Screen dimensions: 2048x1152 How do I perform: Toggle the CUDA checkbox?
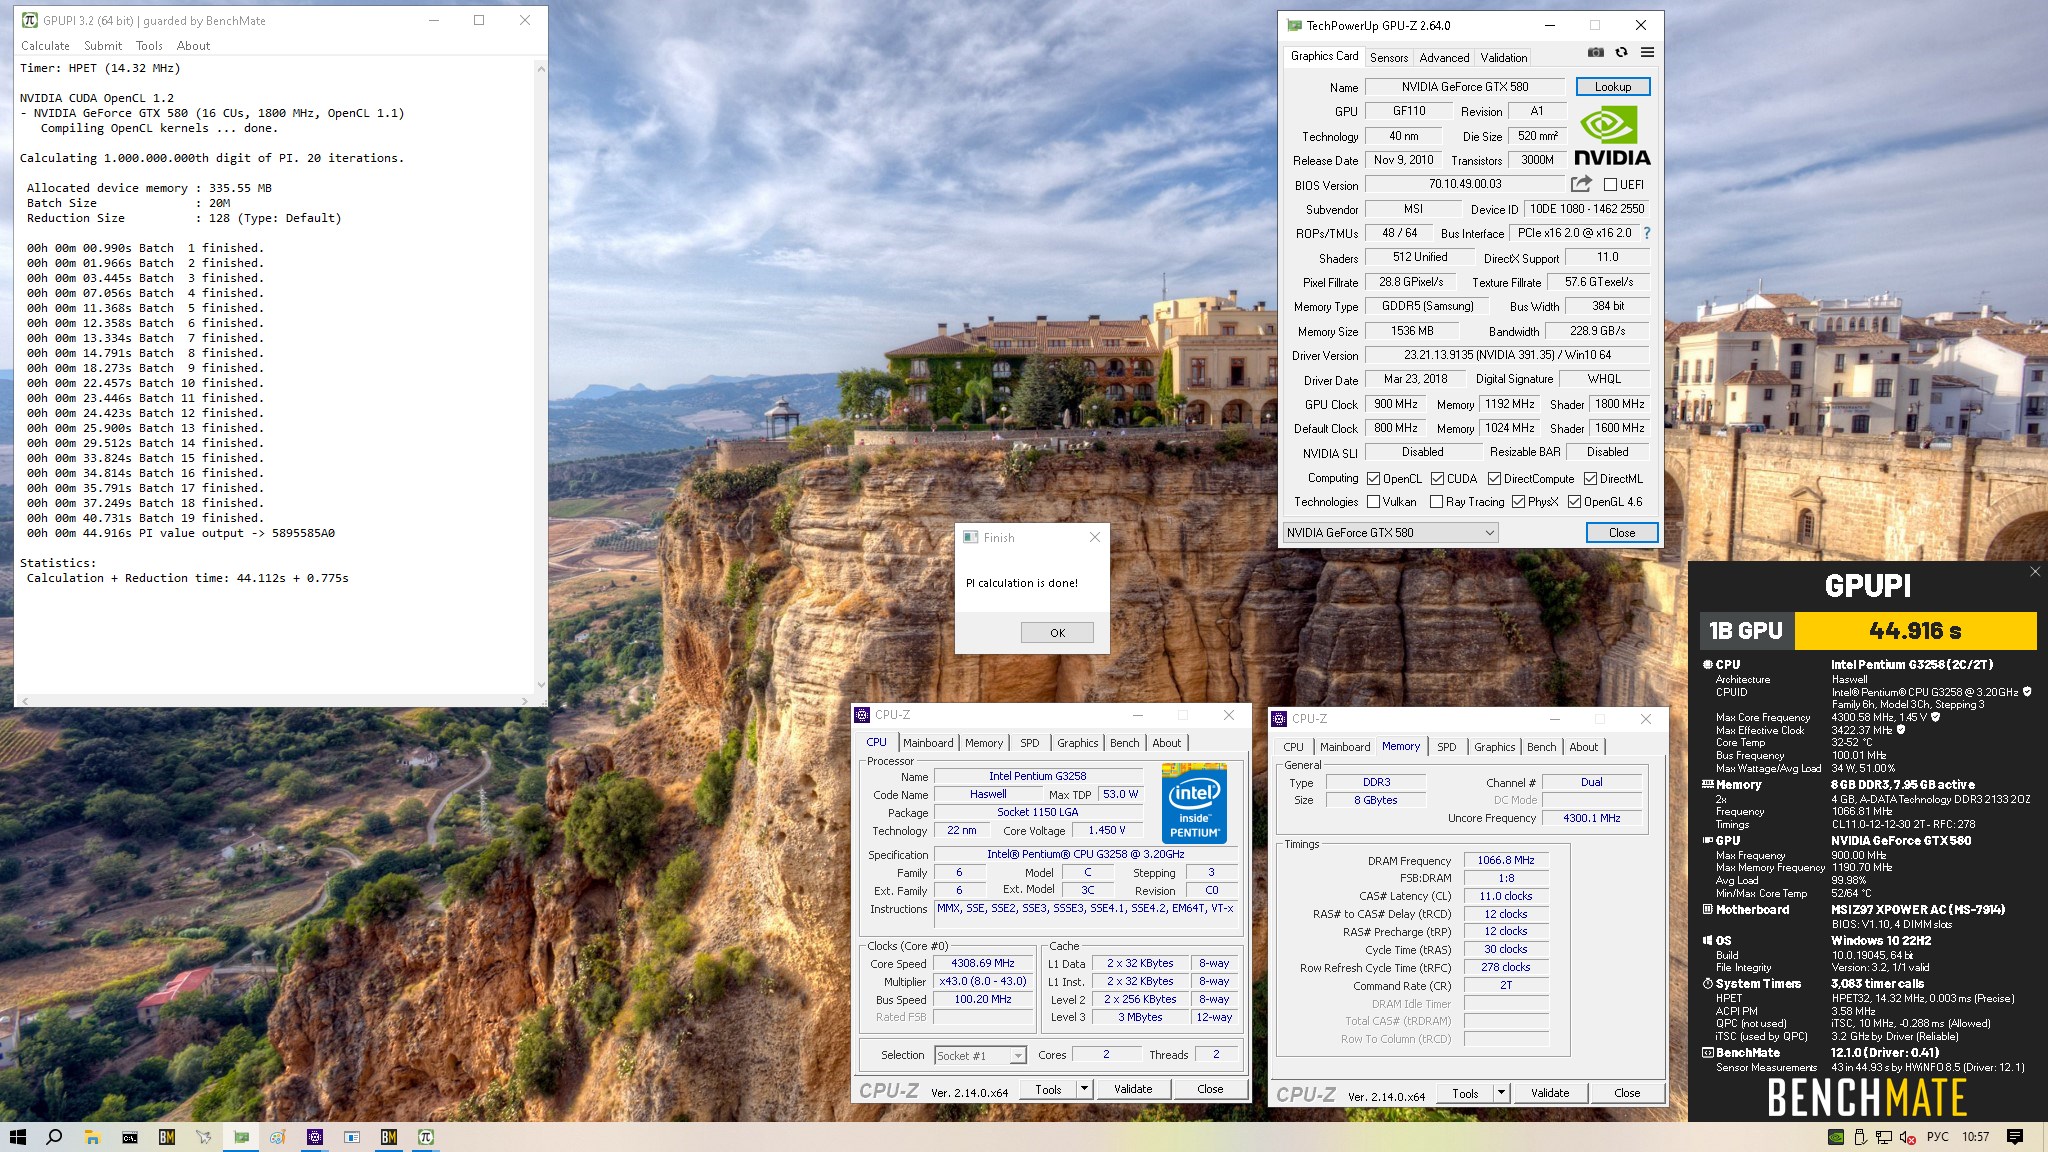[1437, 479]
